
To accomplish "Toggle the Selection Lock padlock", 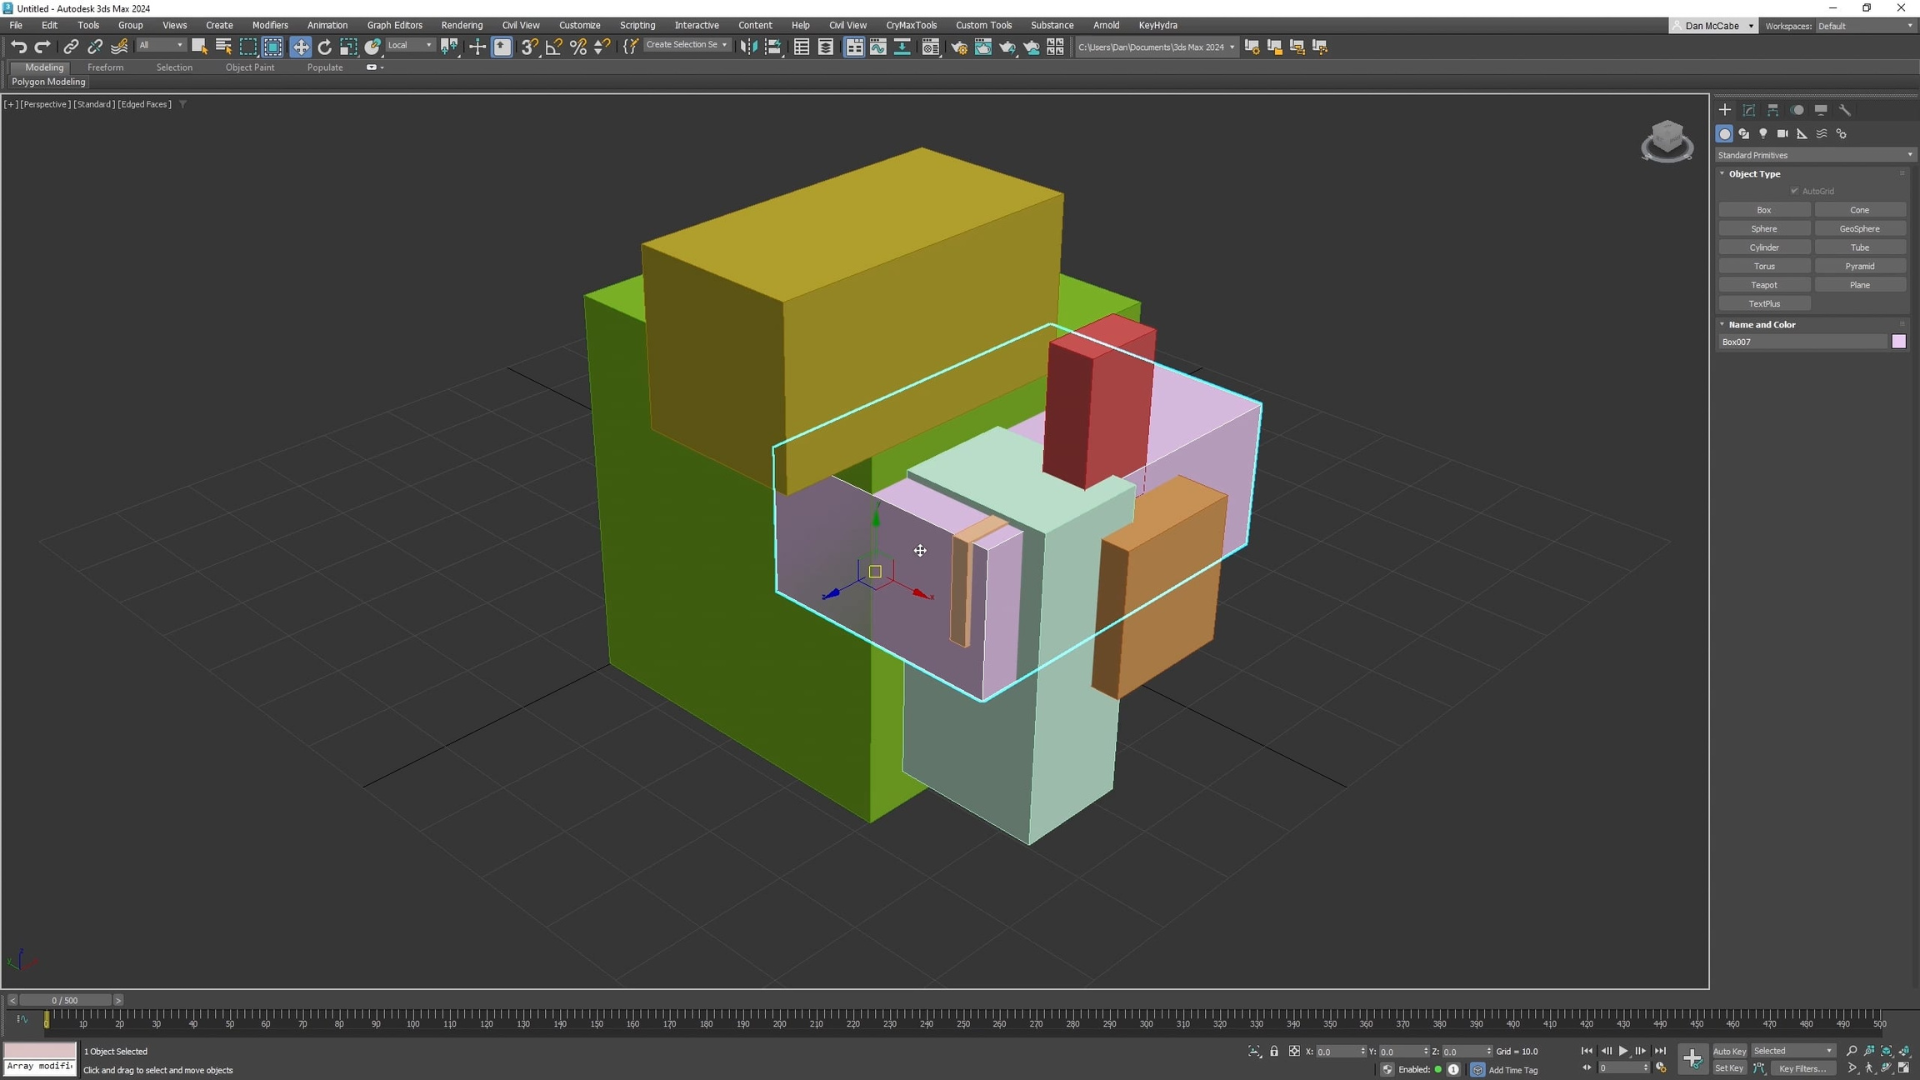I will point(1274,1051).
